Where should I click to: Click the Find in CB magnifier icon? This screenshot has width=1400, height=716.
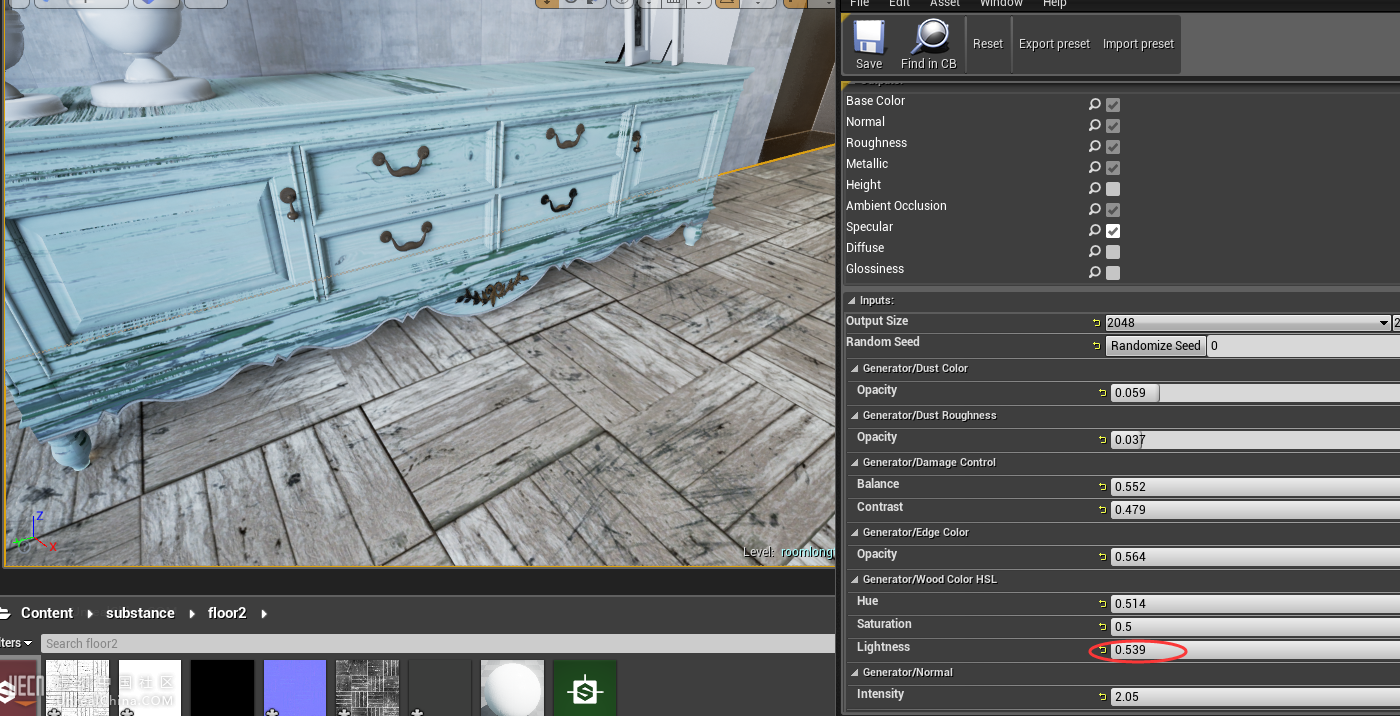click(930, 37)
